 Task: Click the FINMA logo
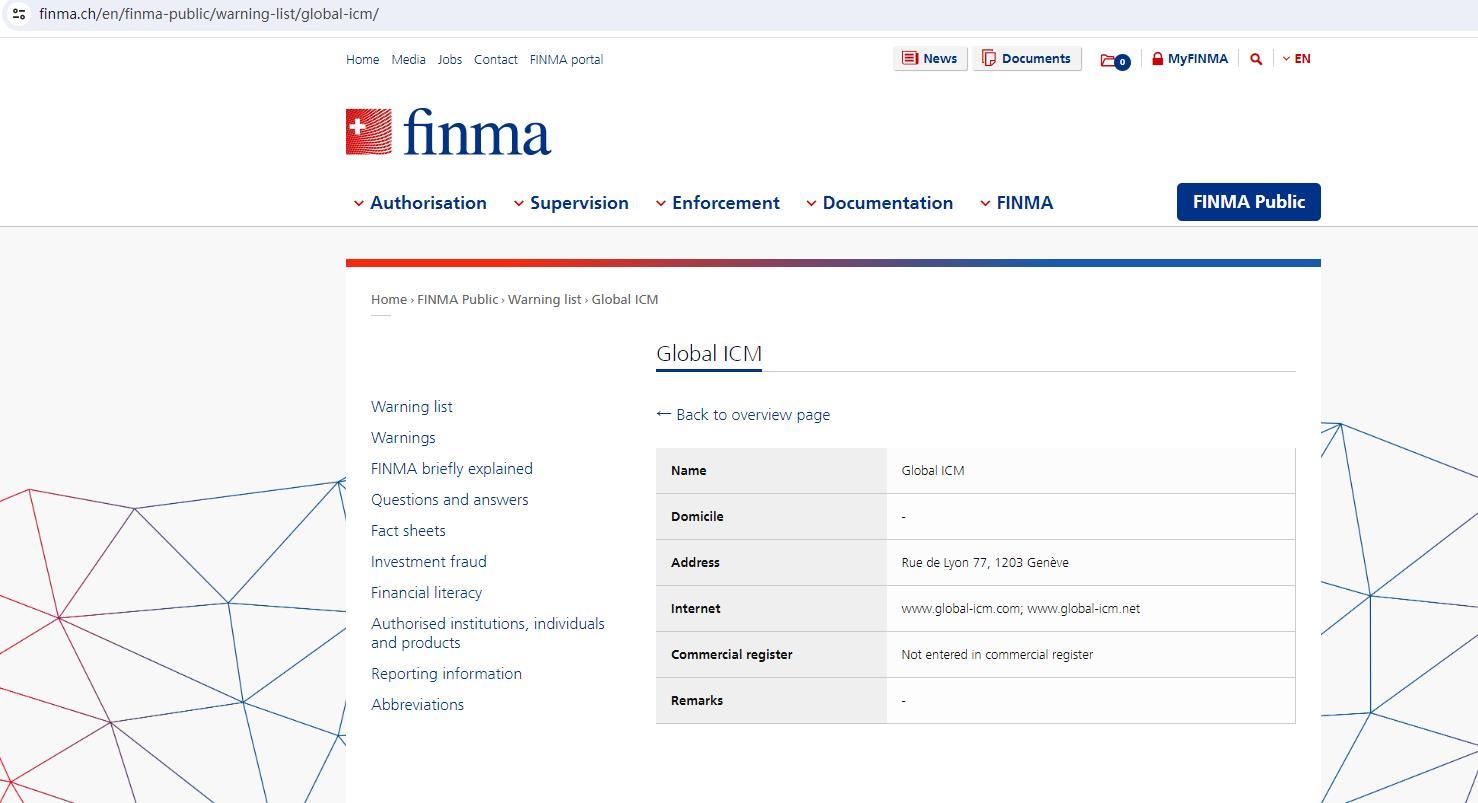tap(448, 132)
